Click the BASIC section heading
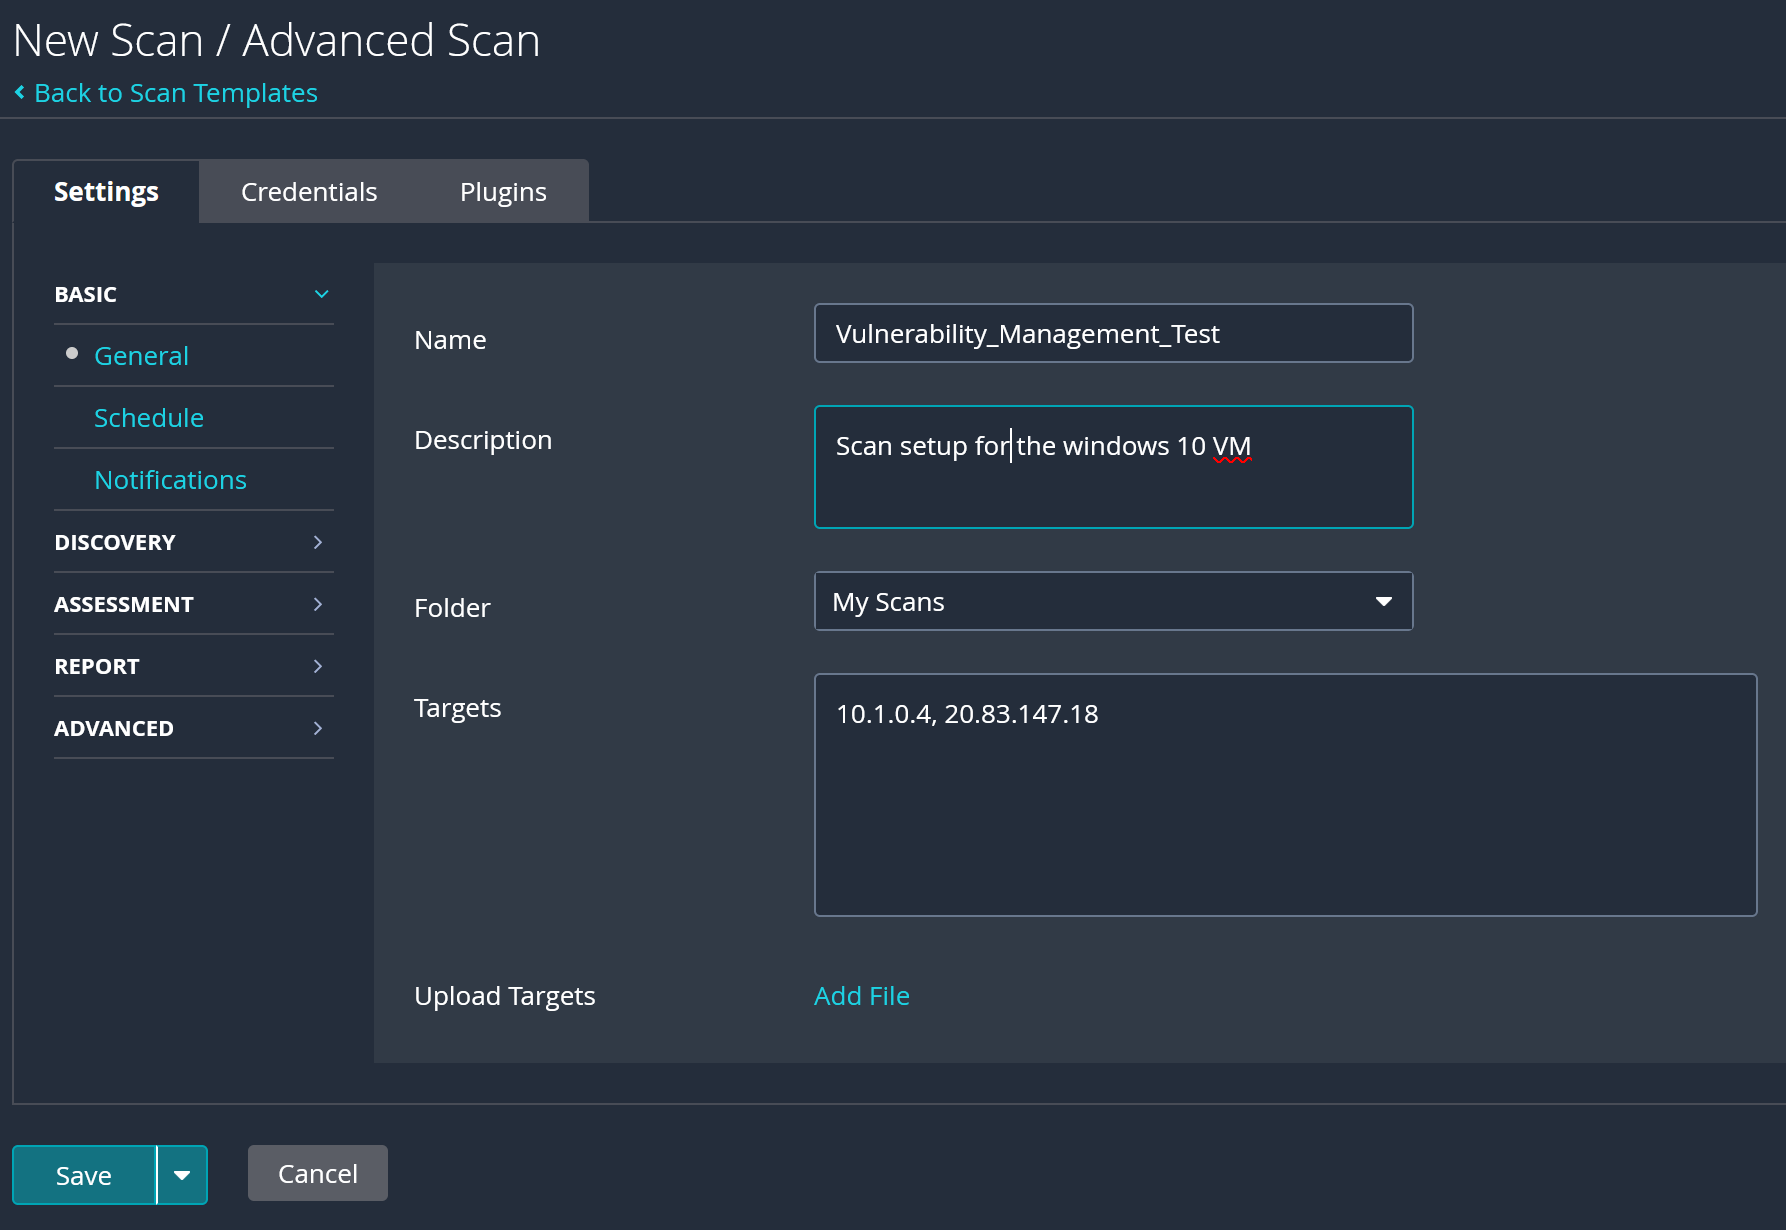The height and width of the screenshot is (1230, 1786). coord(86,294)
